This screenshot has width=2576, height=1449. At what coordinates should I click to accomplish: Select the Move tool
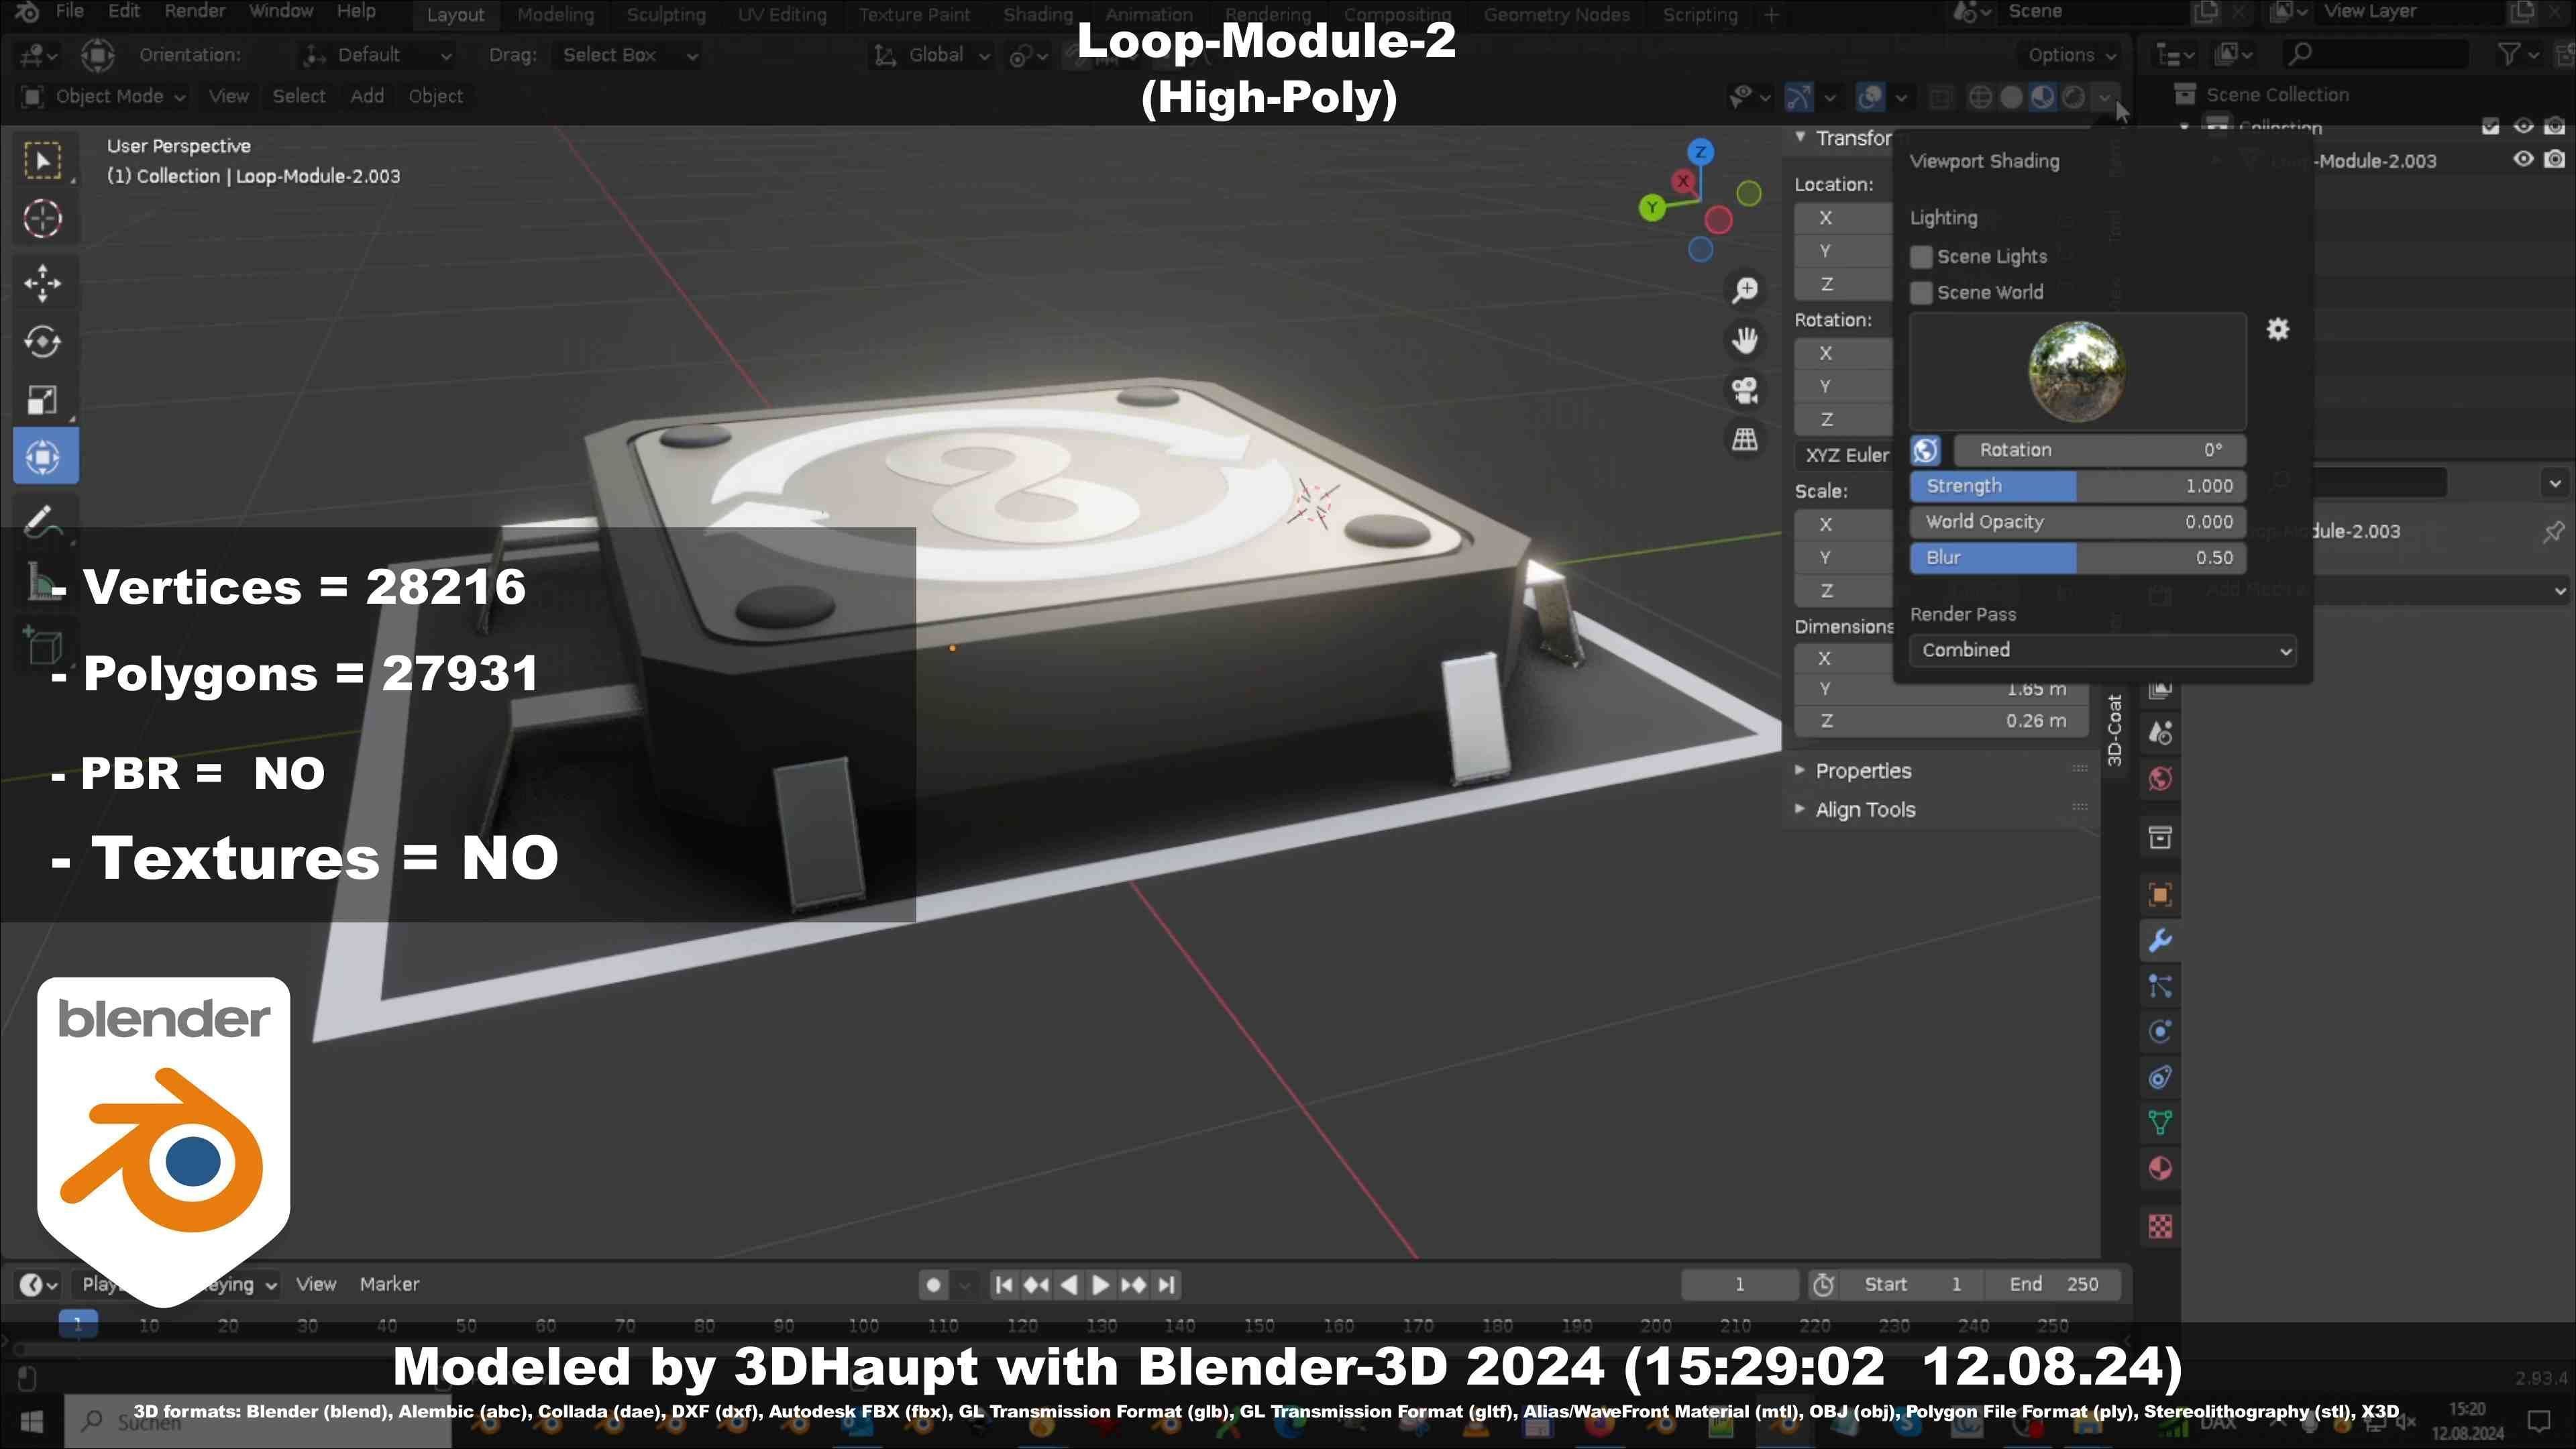click(x=43, y=283)
